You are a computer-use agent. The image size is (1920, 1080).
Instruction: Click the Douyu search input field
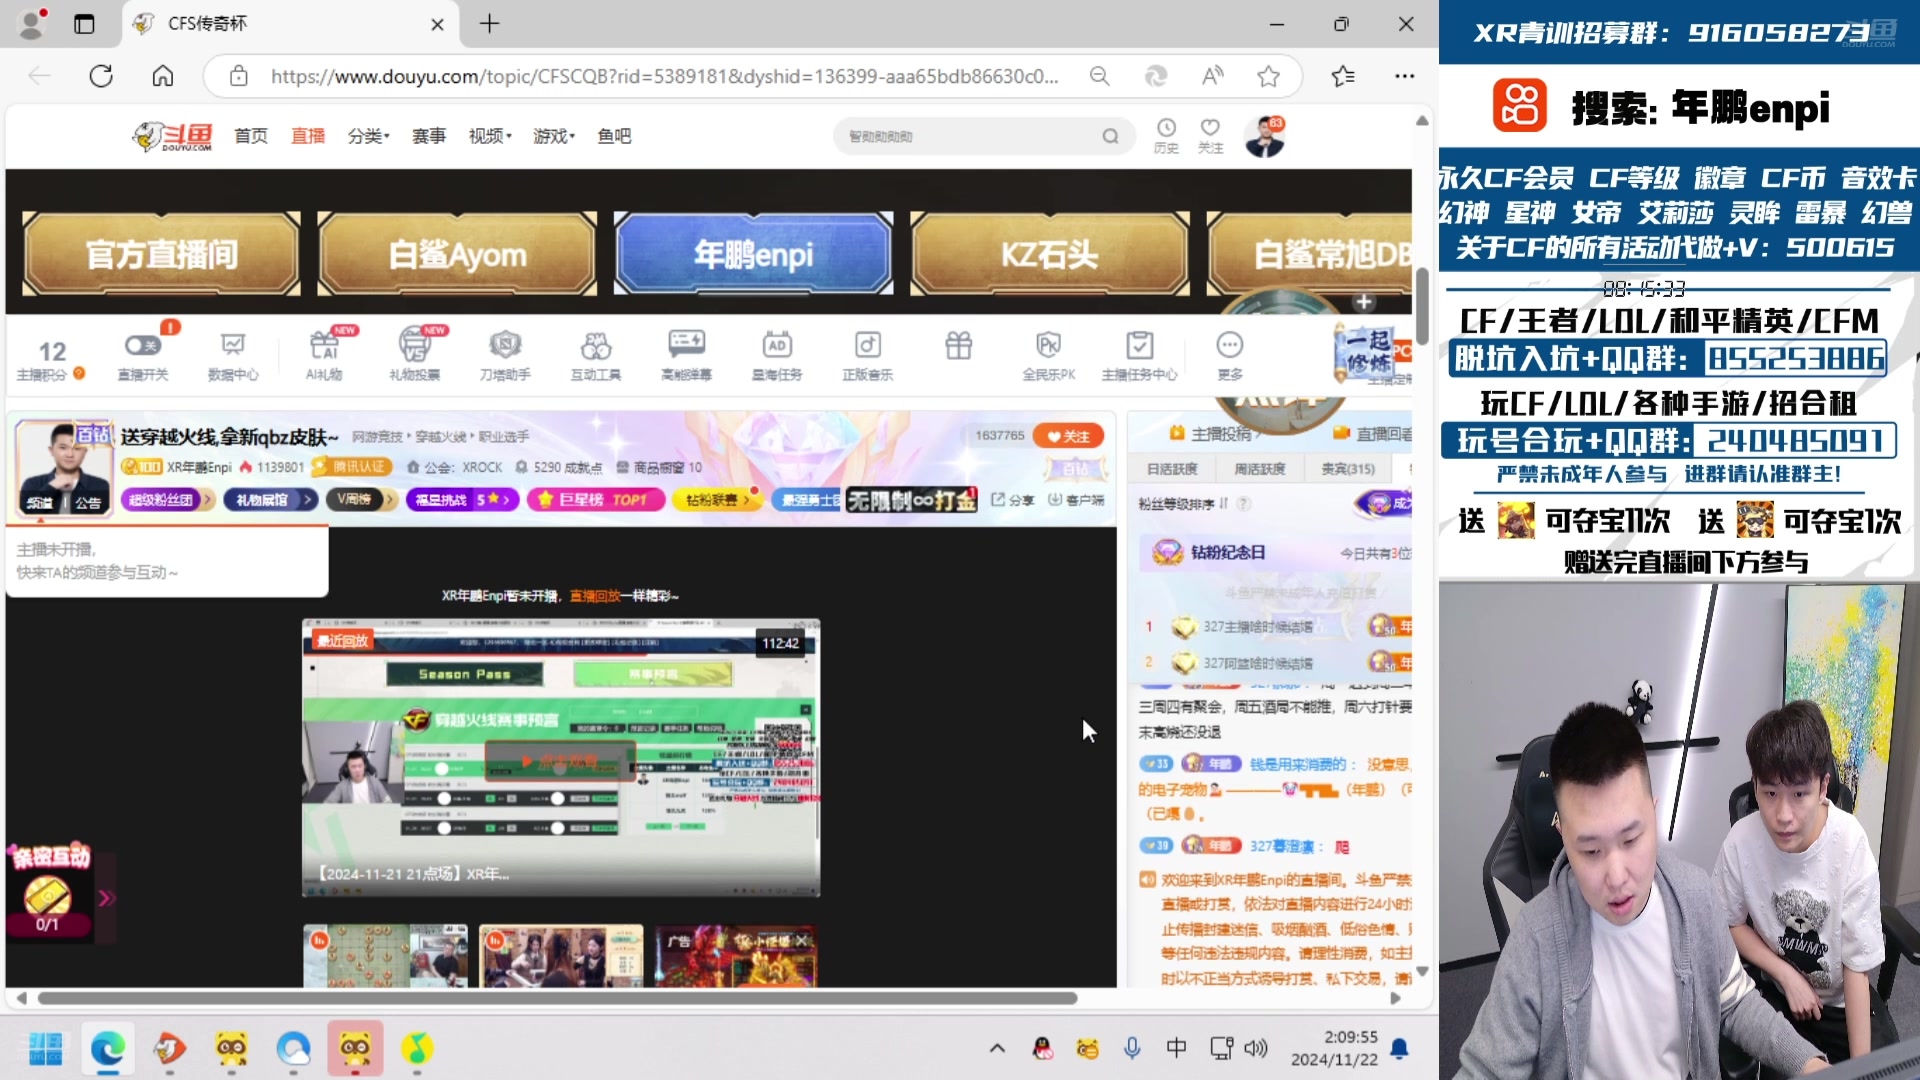(x=970, y=136)
